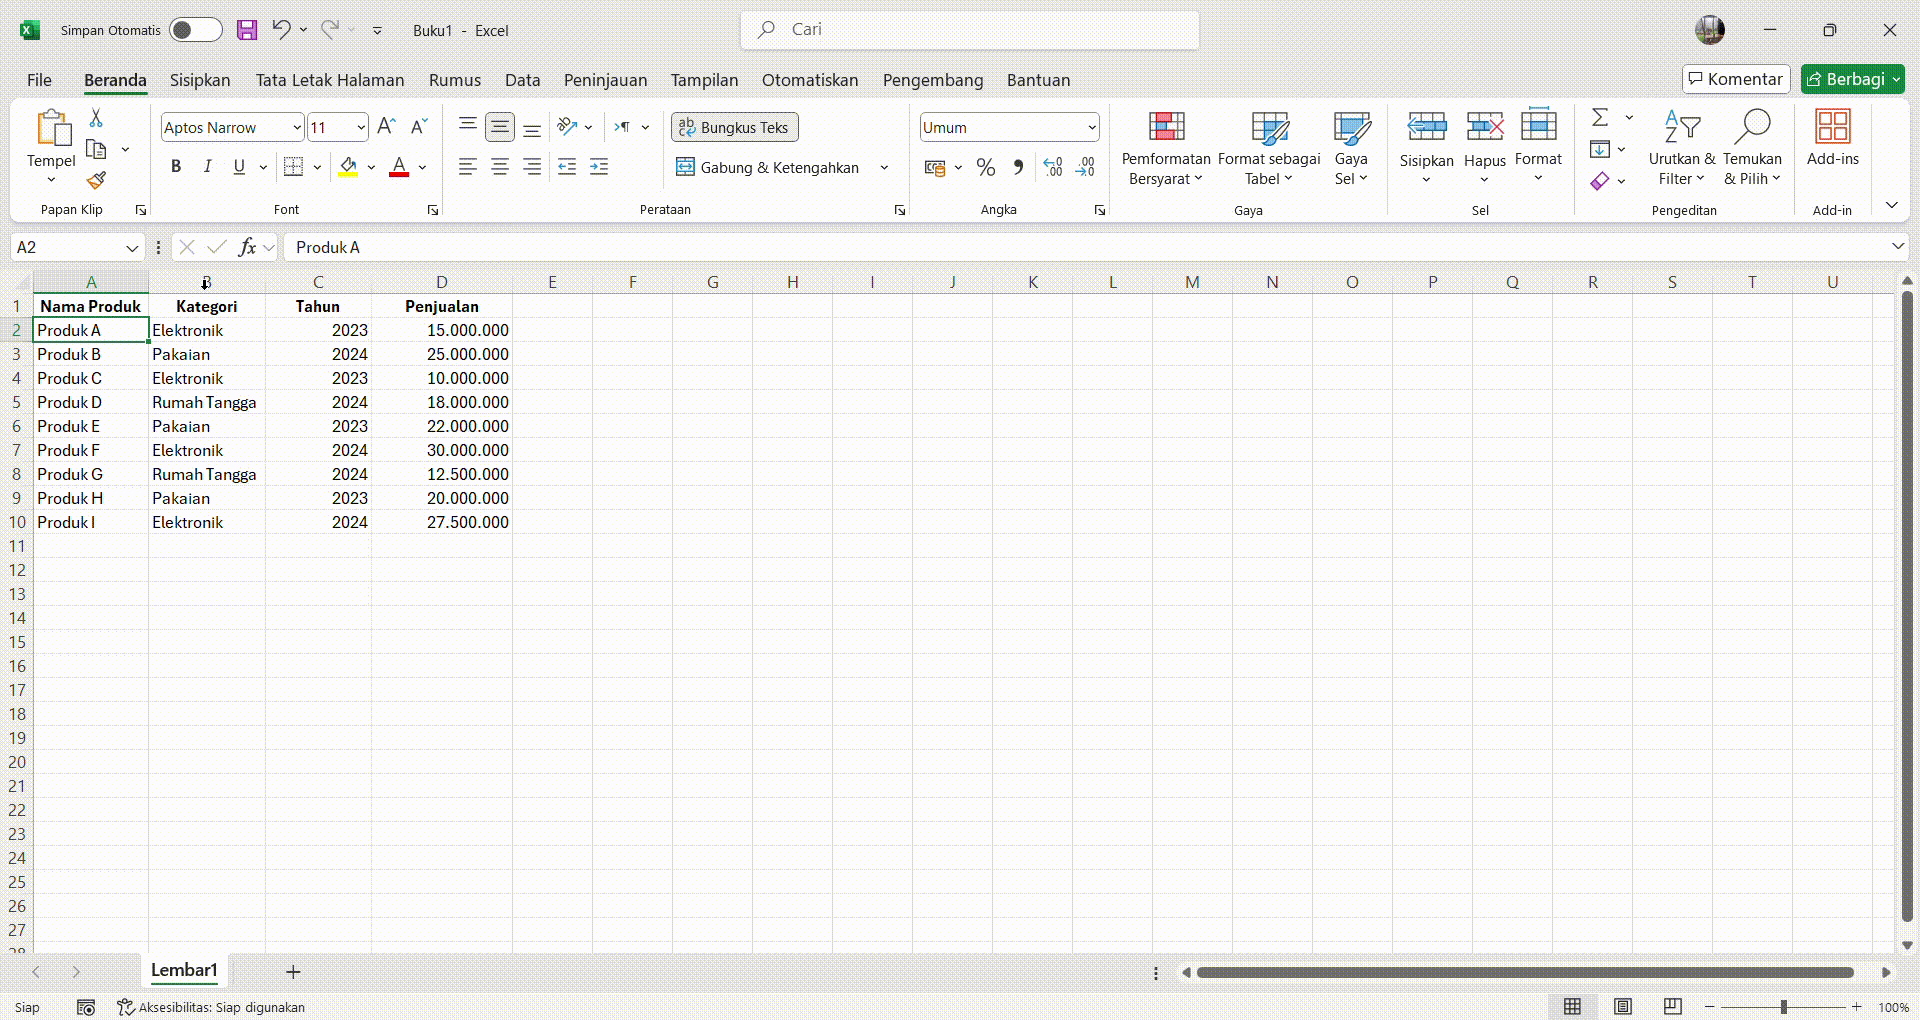Open Pemformatan Bersyarat menu
Screen dimensions: 1920x1020
coord(1166,148)
